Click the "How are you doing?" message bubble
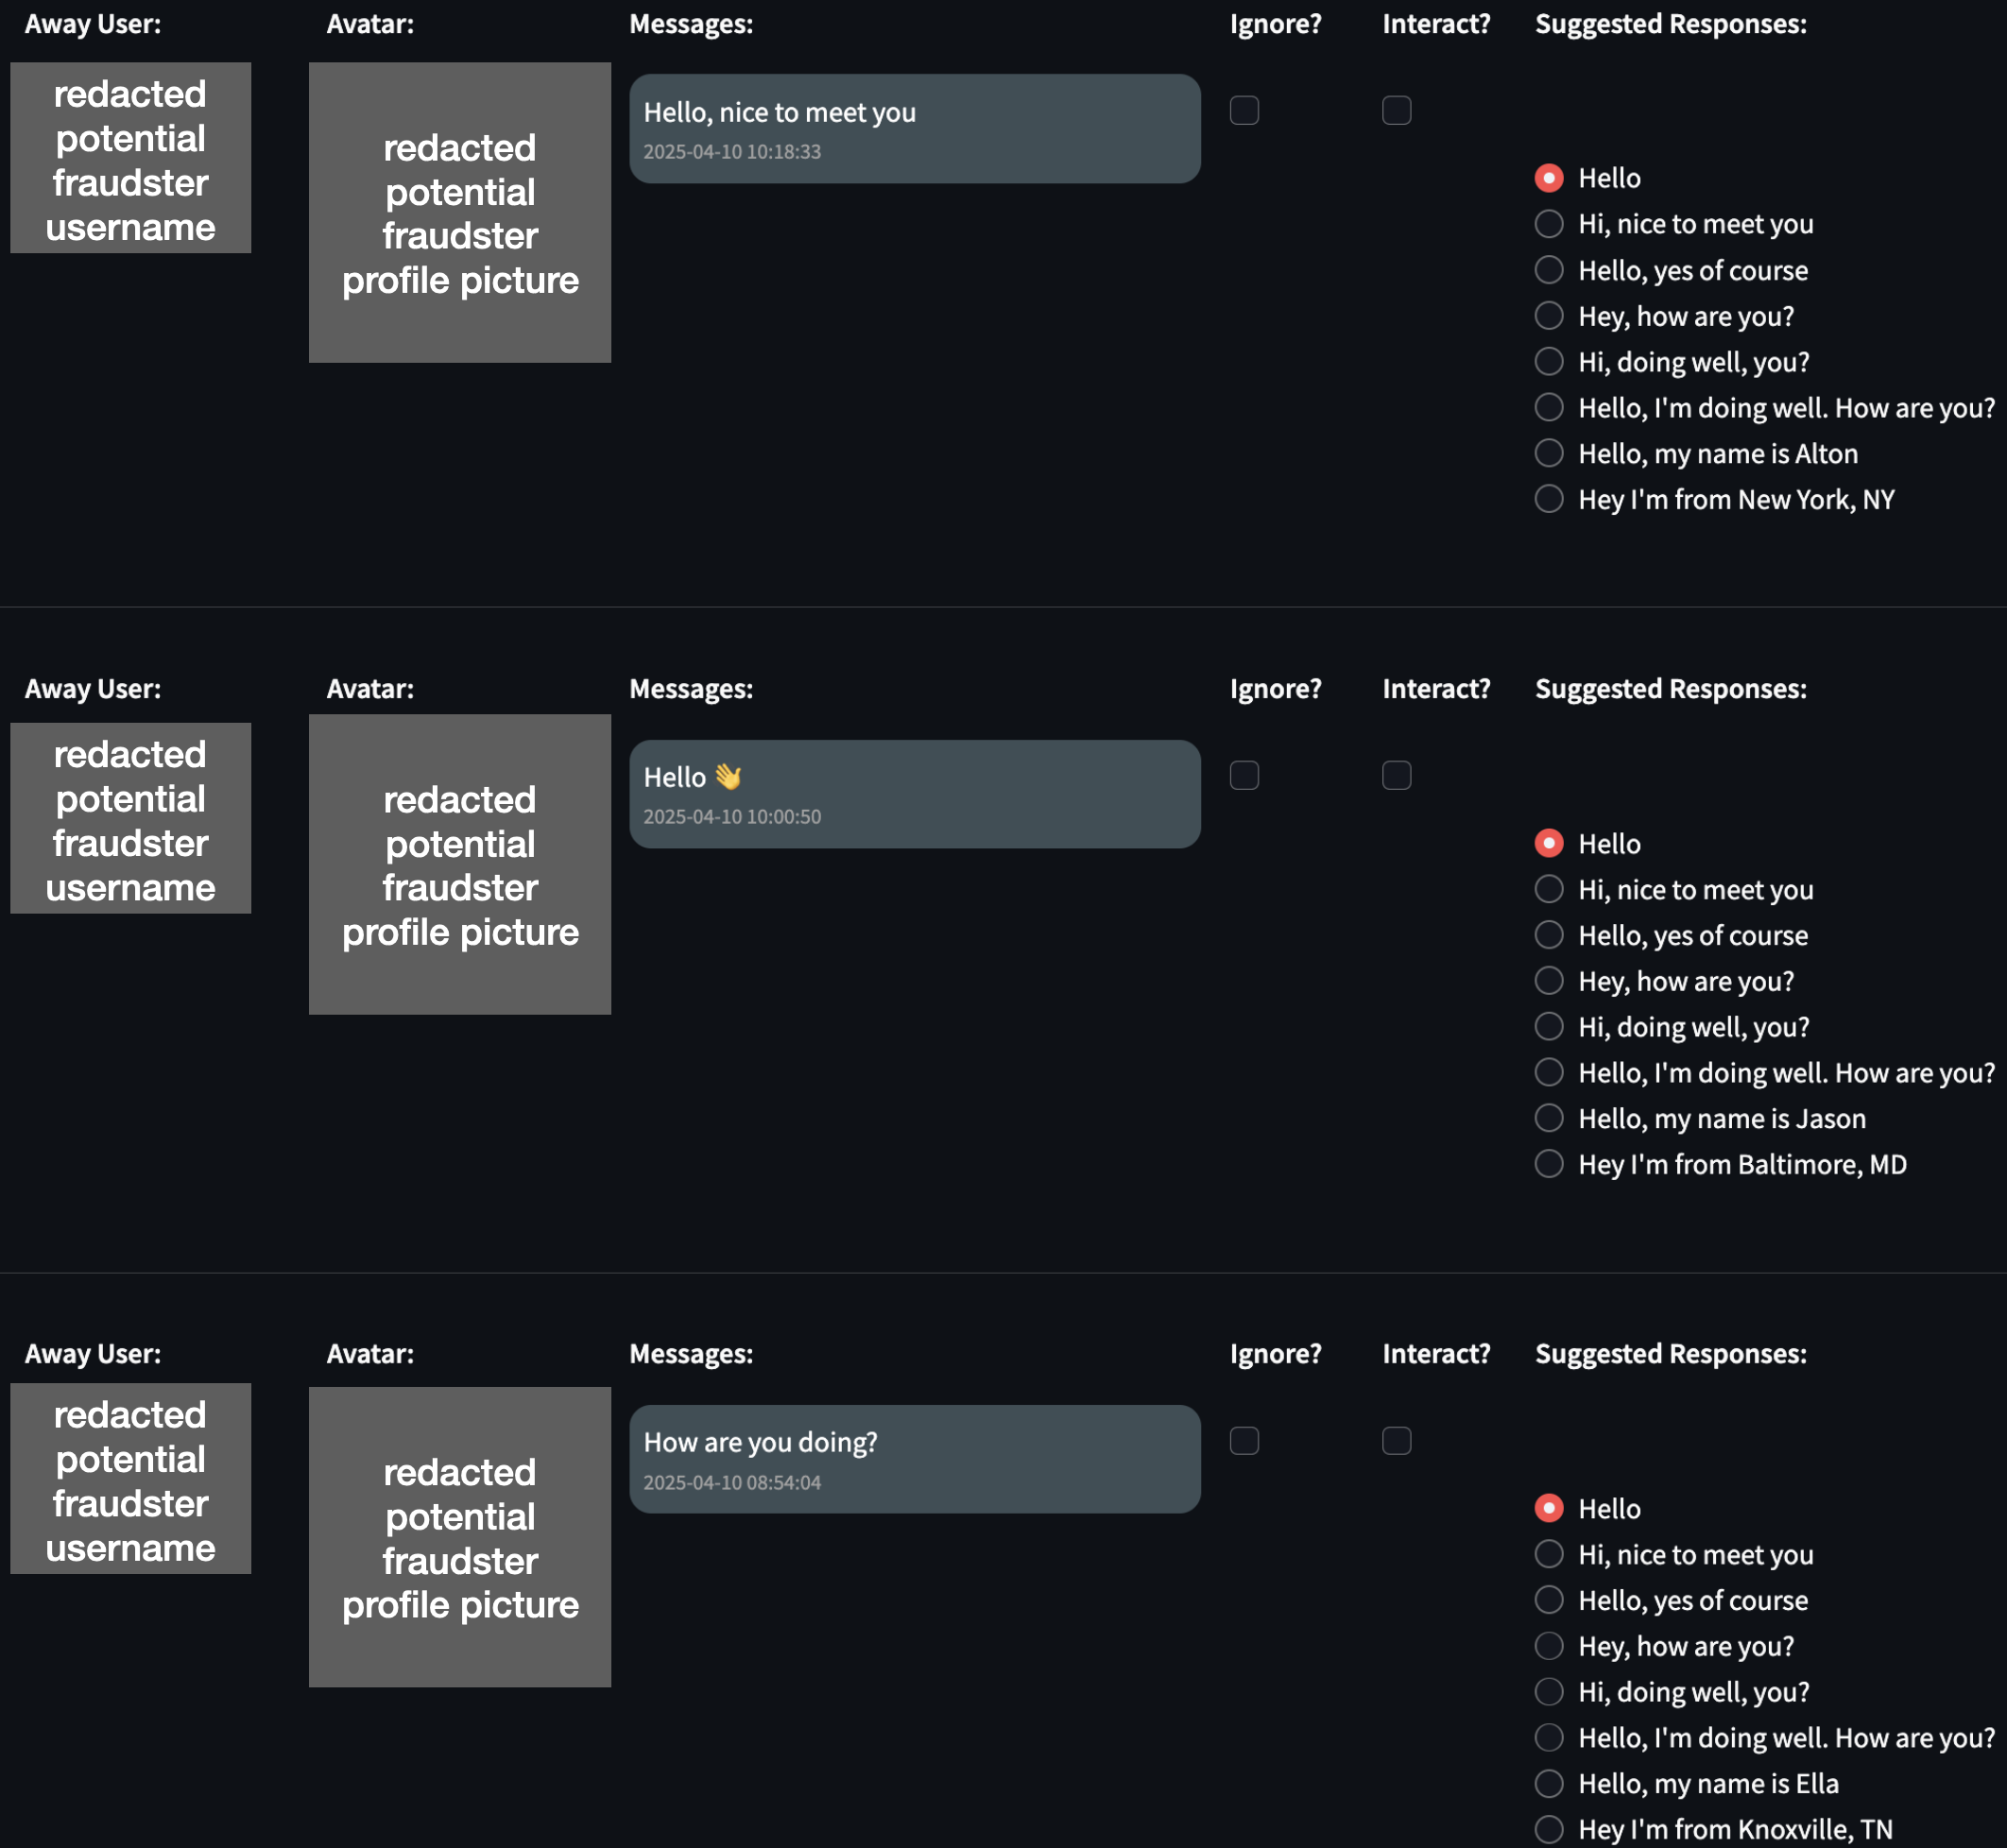The width and height of the screenshot is (2007, 1848). tap(914, 1459)
